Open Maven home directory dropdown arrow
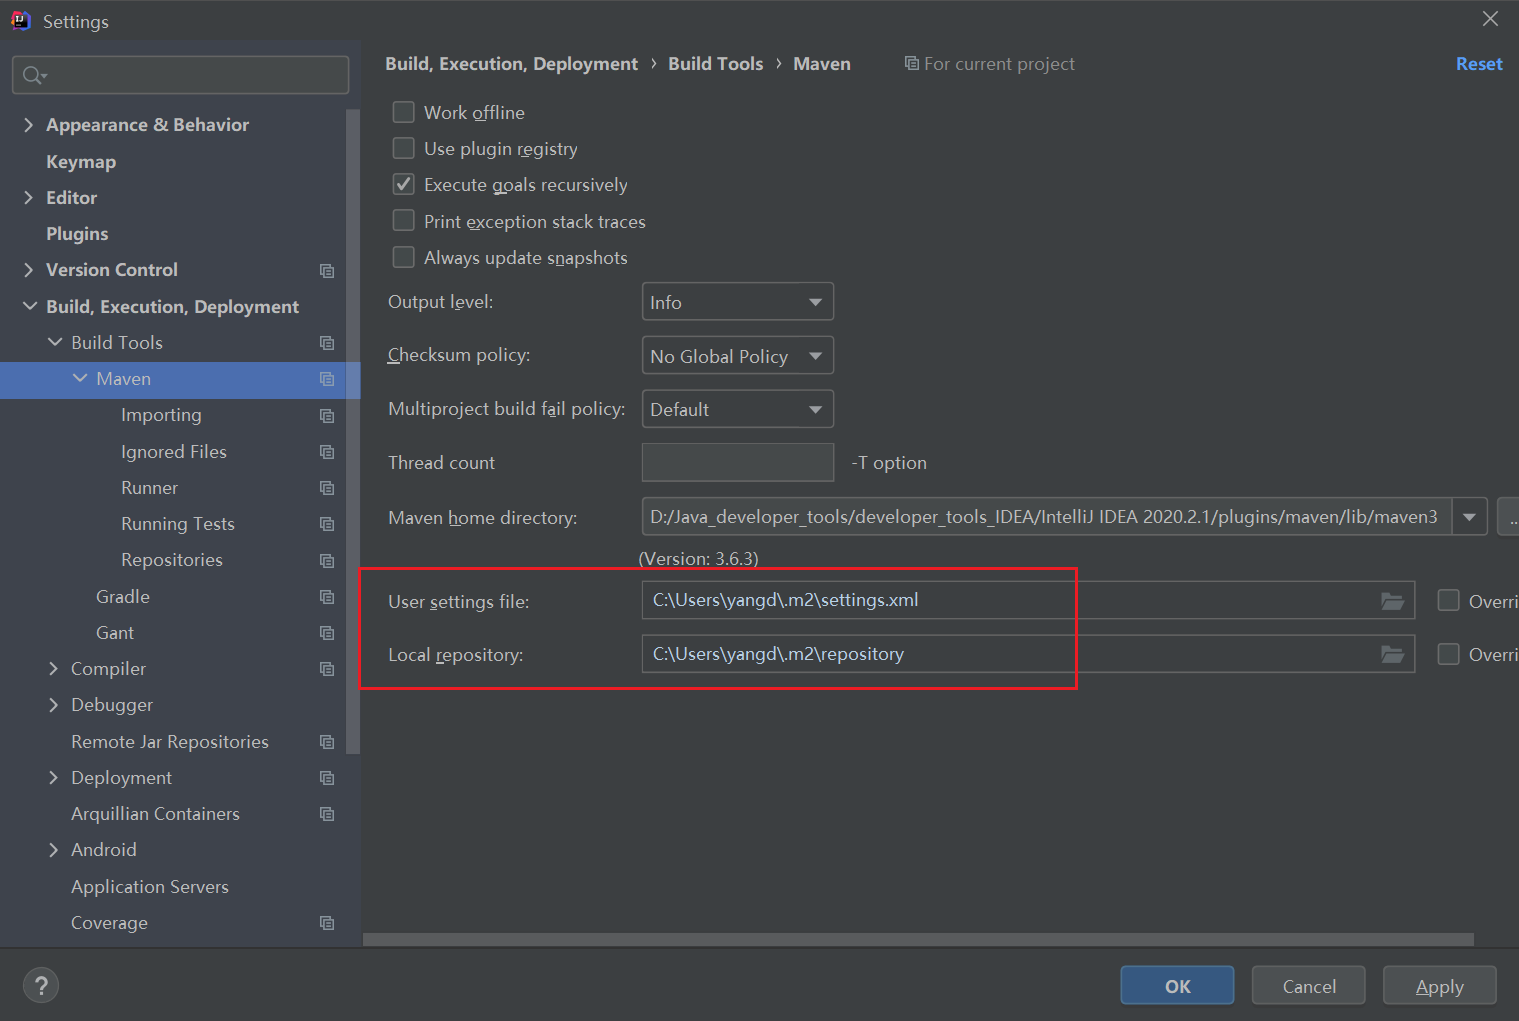 click(1470, 517)
